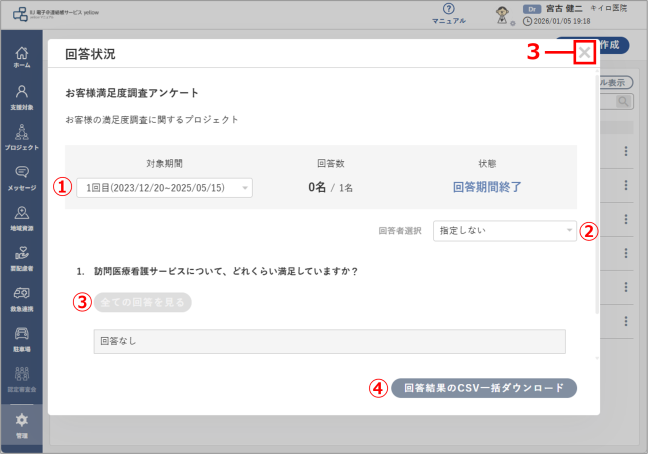The width and height of the screenshot is (648, 454).
Task: Open the 救急連携 ambulance icon
Action: [21, 299]
